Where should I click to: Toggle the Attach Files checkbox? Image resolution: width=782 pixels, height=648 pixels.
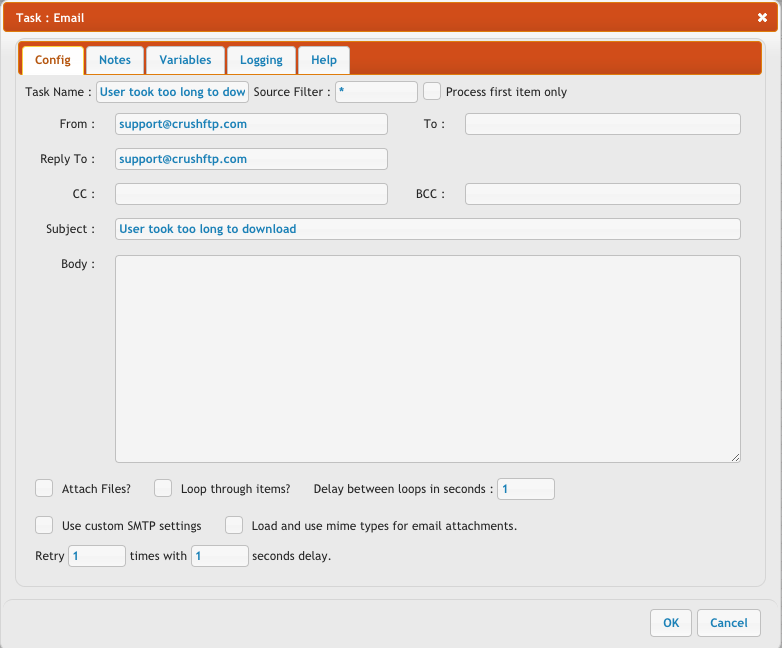(x=44, y=488)
